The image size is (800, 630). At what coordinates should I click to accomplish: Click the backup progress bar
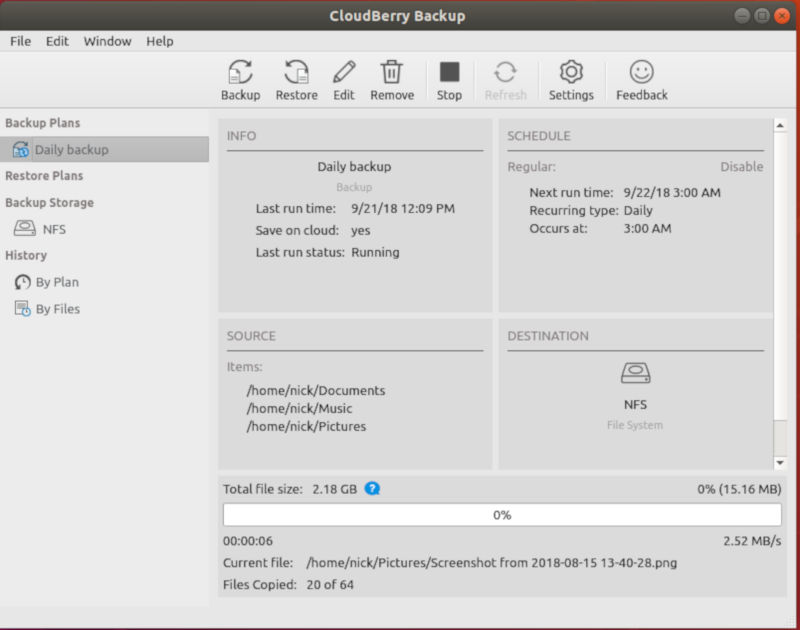pyautogui.click(x=502, y=515)
